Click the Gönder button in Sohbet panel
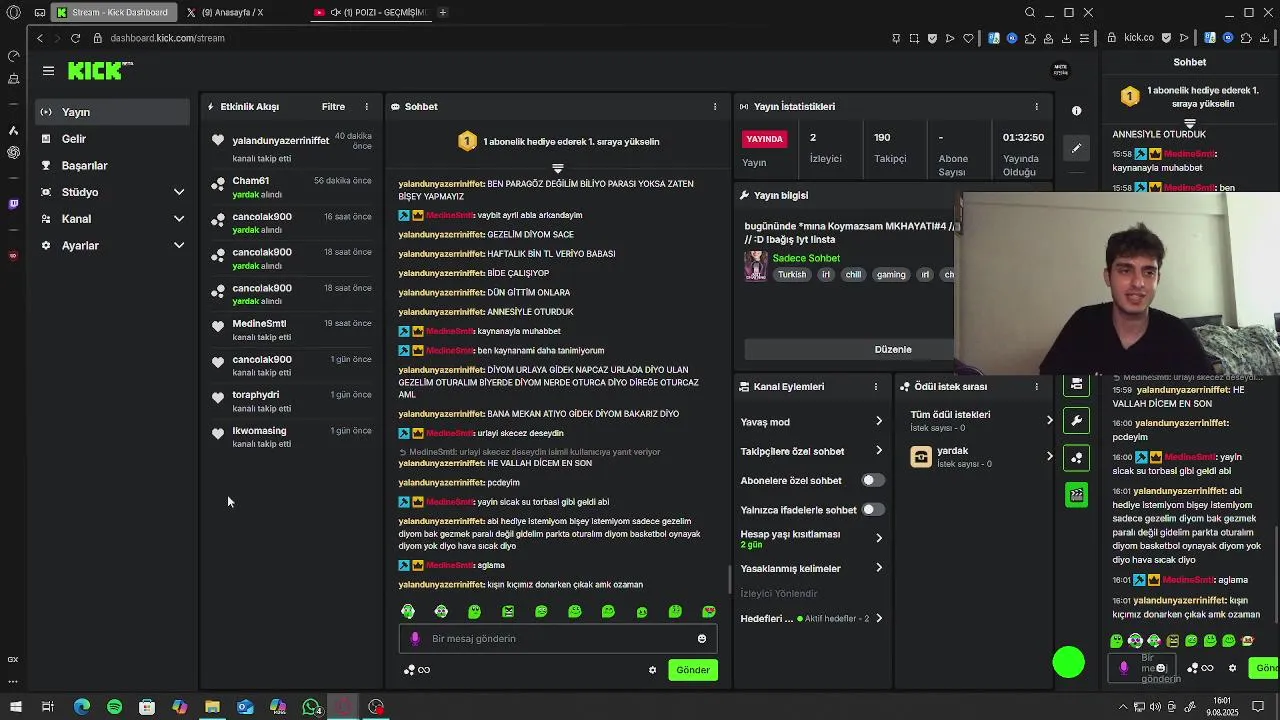 coord(692,670)
